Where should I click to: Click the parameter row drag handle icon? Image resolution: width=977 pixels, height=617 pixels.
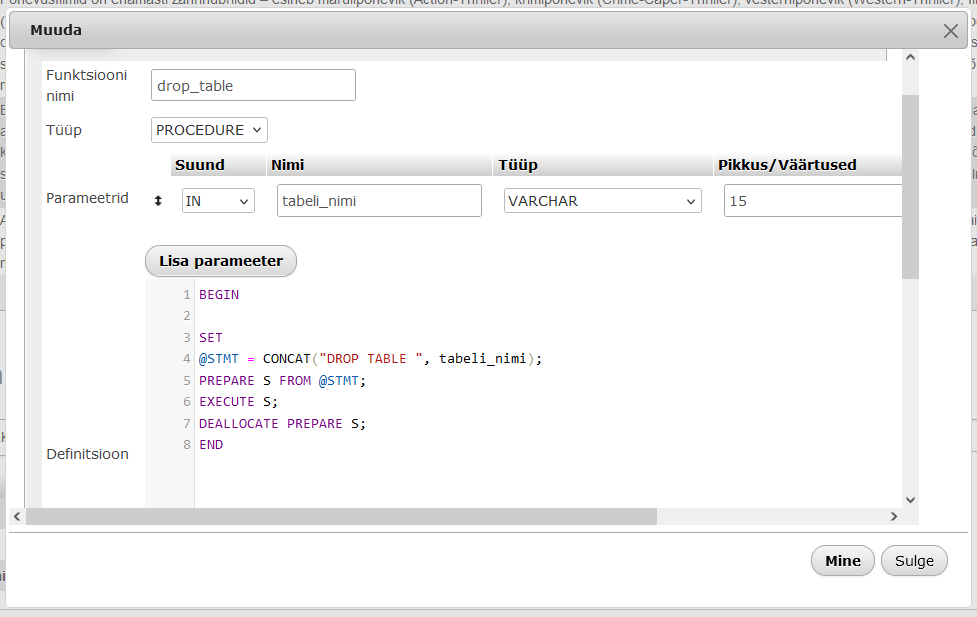(x=157, y=201)
